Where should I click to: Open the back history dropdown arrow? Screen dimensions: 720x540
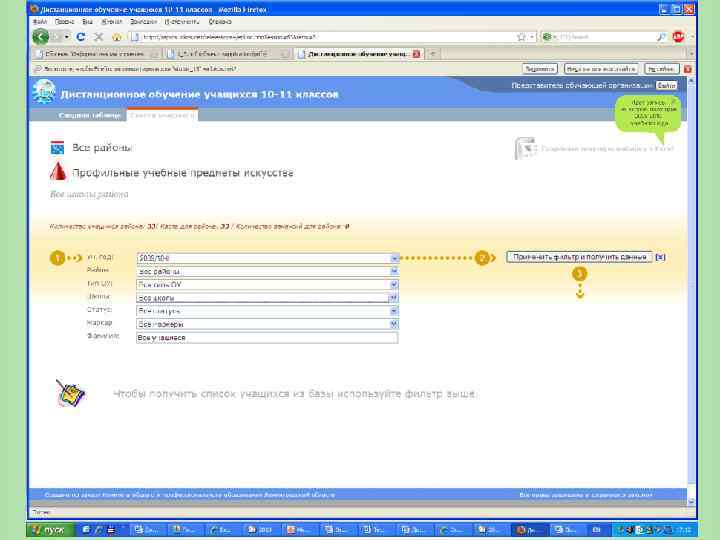(x=67, y=37)
